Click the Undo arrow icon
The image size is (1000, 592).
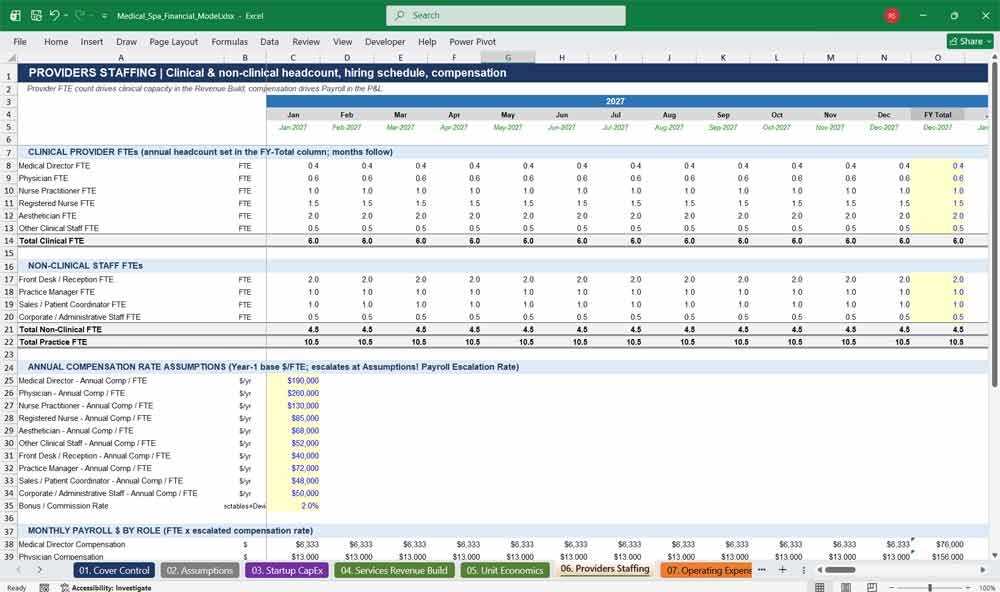(x=54, y=15)
